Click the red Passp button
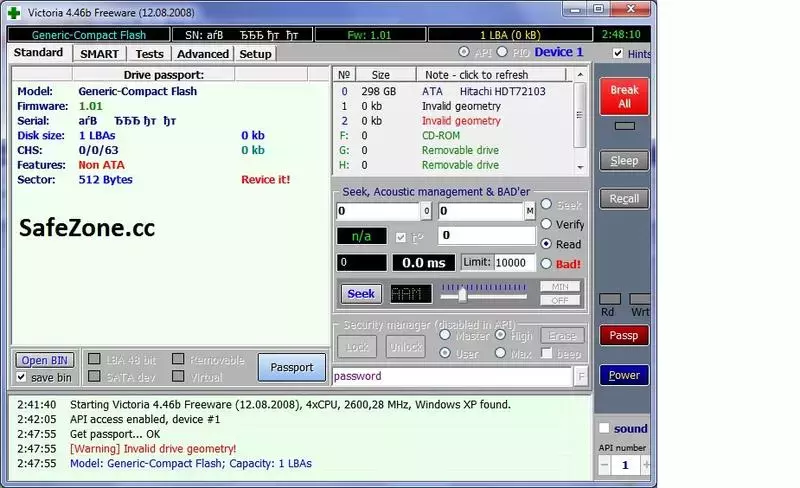800x488 pixels. point(624,335)
